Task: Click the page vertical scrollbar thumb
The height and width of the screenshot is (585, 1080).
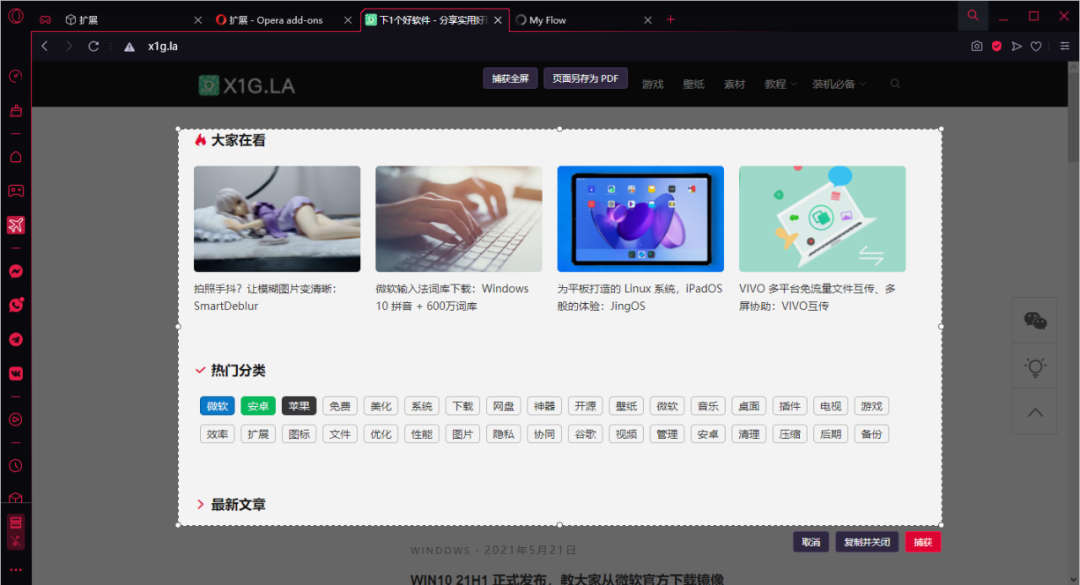Action: tap(1073, 117)
